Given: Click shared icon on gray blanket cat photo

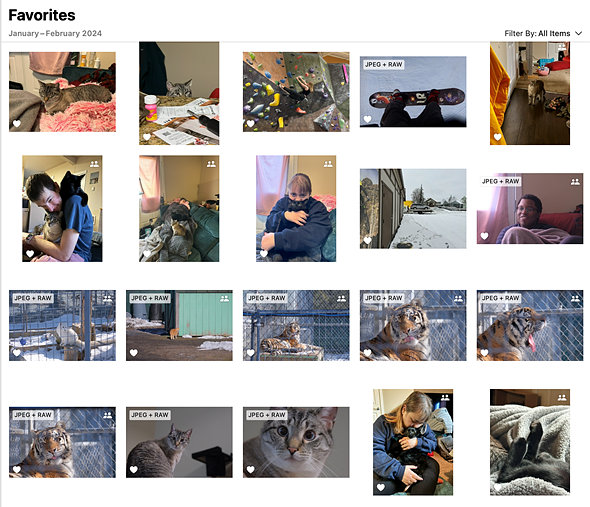Looking at the screenshot, I should (562, 397).
